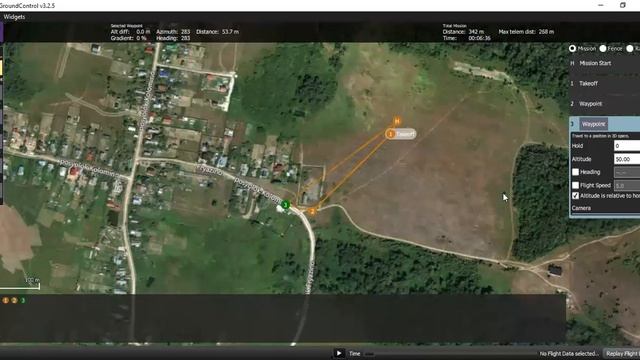640x360 pixels.
Task: Click the Alt diff 0.0 m readout
Action: (130, 32)
